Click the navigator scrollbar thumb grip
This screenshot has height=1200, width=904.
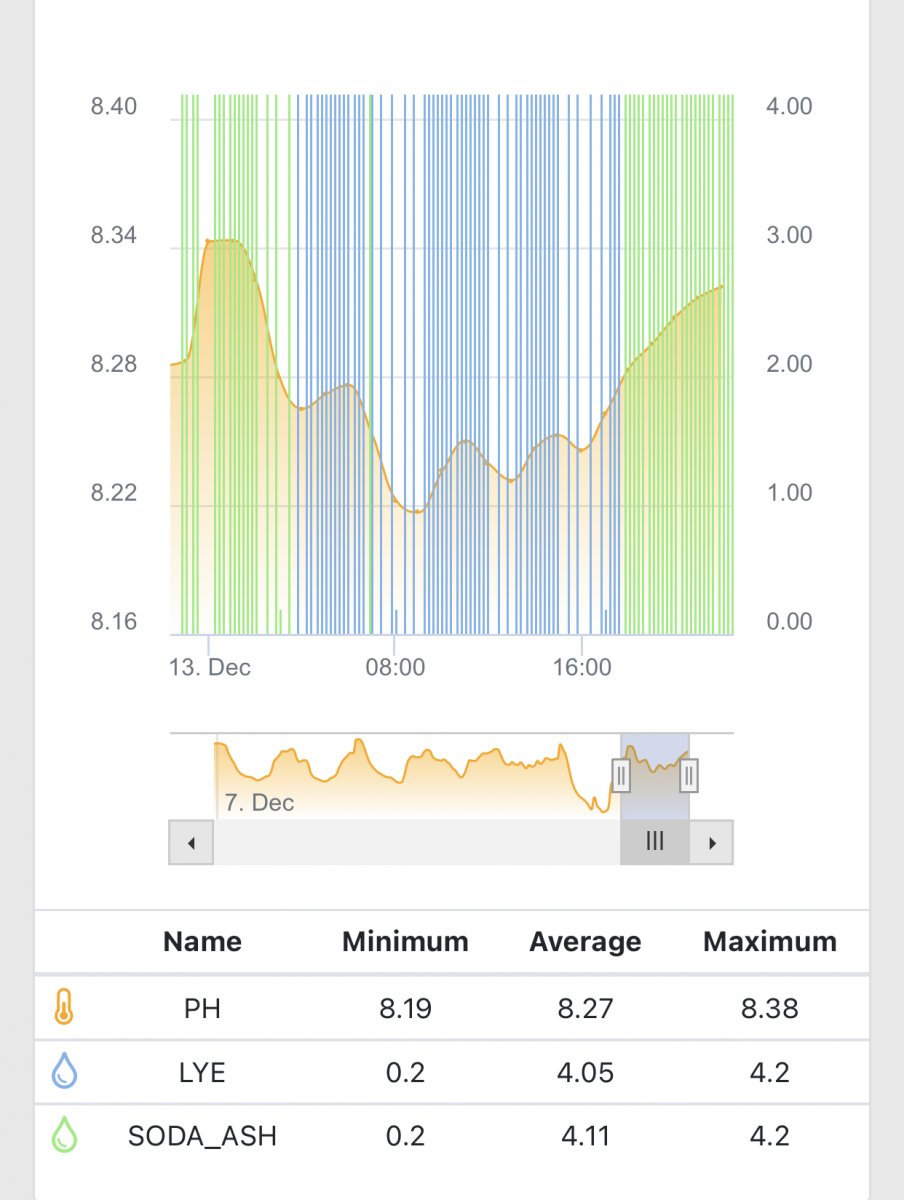tap(655, 842)
